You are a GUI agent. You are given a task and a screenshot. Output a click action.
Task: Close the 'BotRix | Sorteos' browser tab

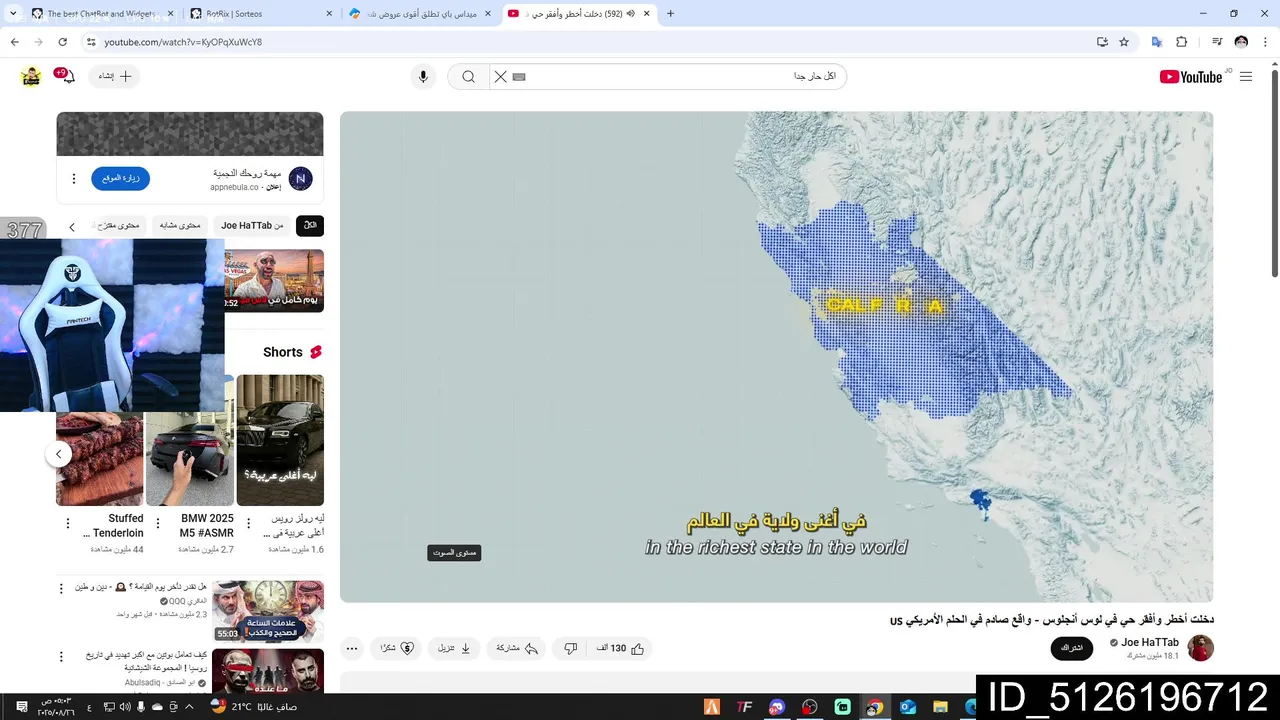328,14
